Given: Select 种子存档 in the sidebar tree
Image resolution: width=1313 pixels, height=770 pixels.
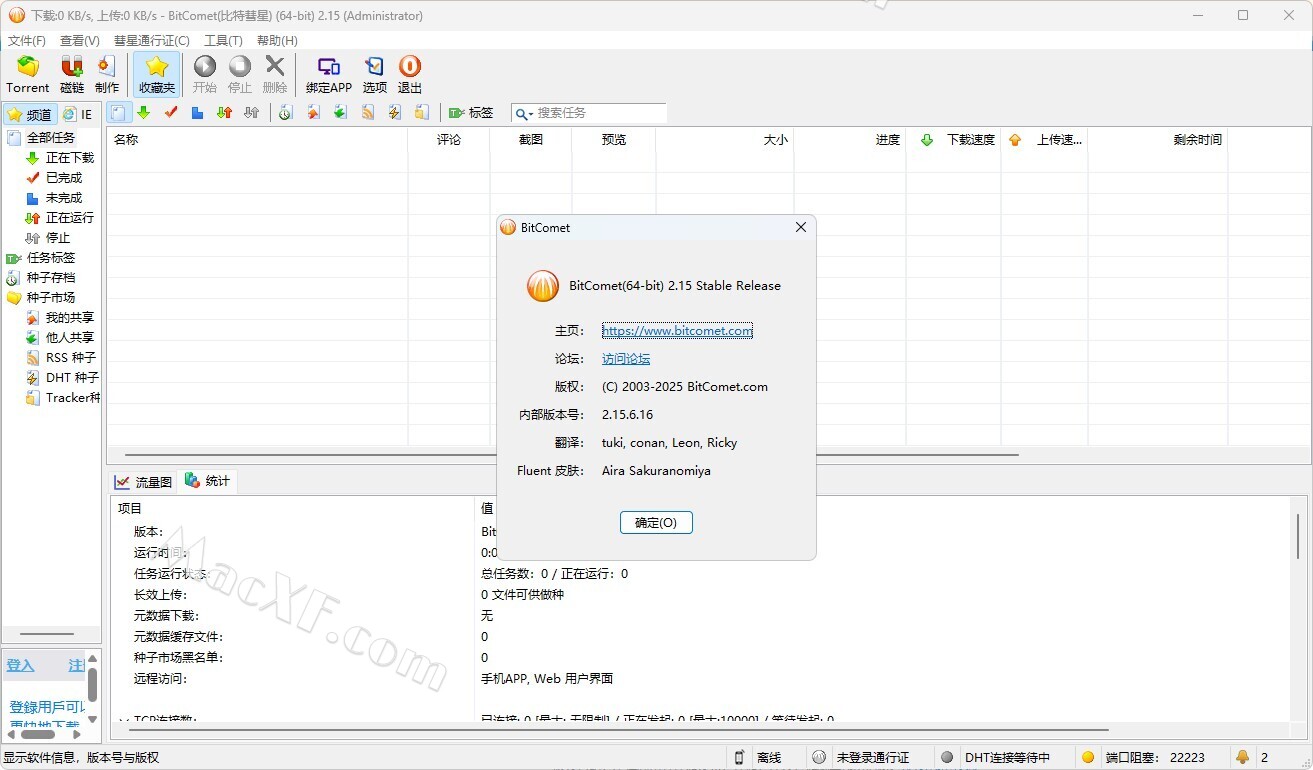Looking at the screenshot, I should pos(50,278).
